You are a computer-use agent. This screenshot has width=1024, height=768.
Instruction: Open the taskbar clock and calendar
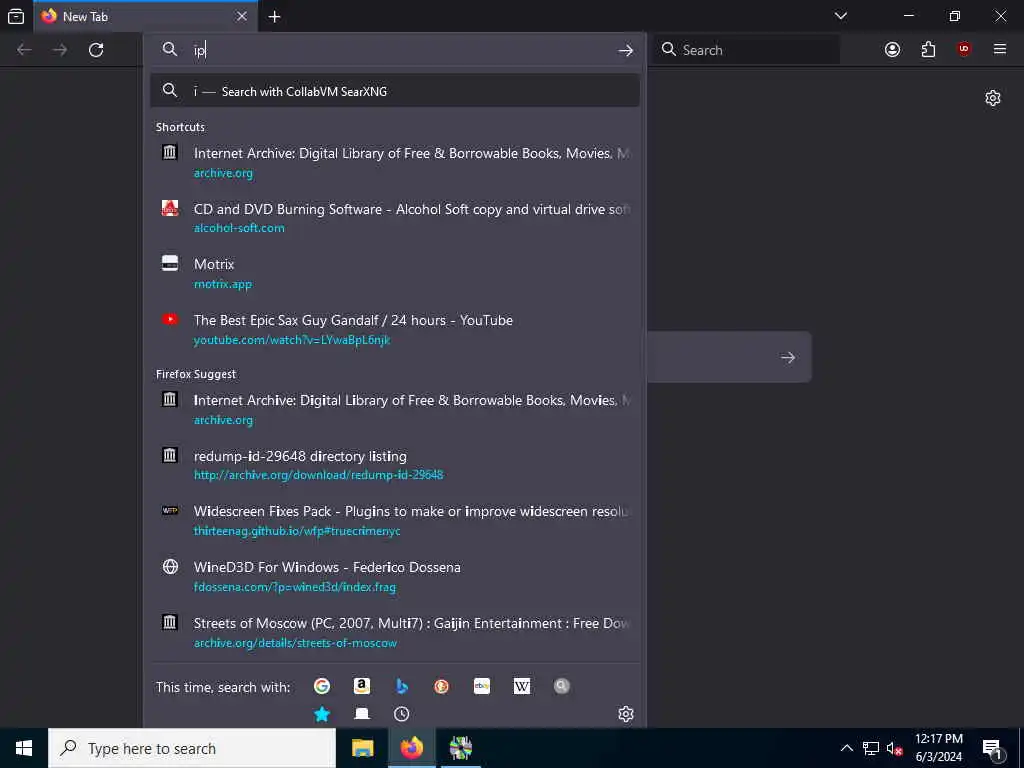coord(938,748)
